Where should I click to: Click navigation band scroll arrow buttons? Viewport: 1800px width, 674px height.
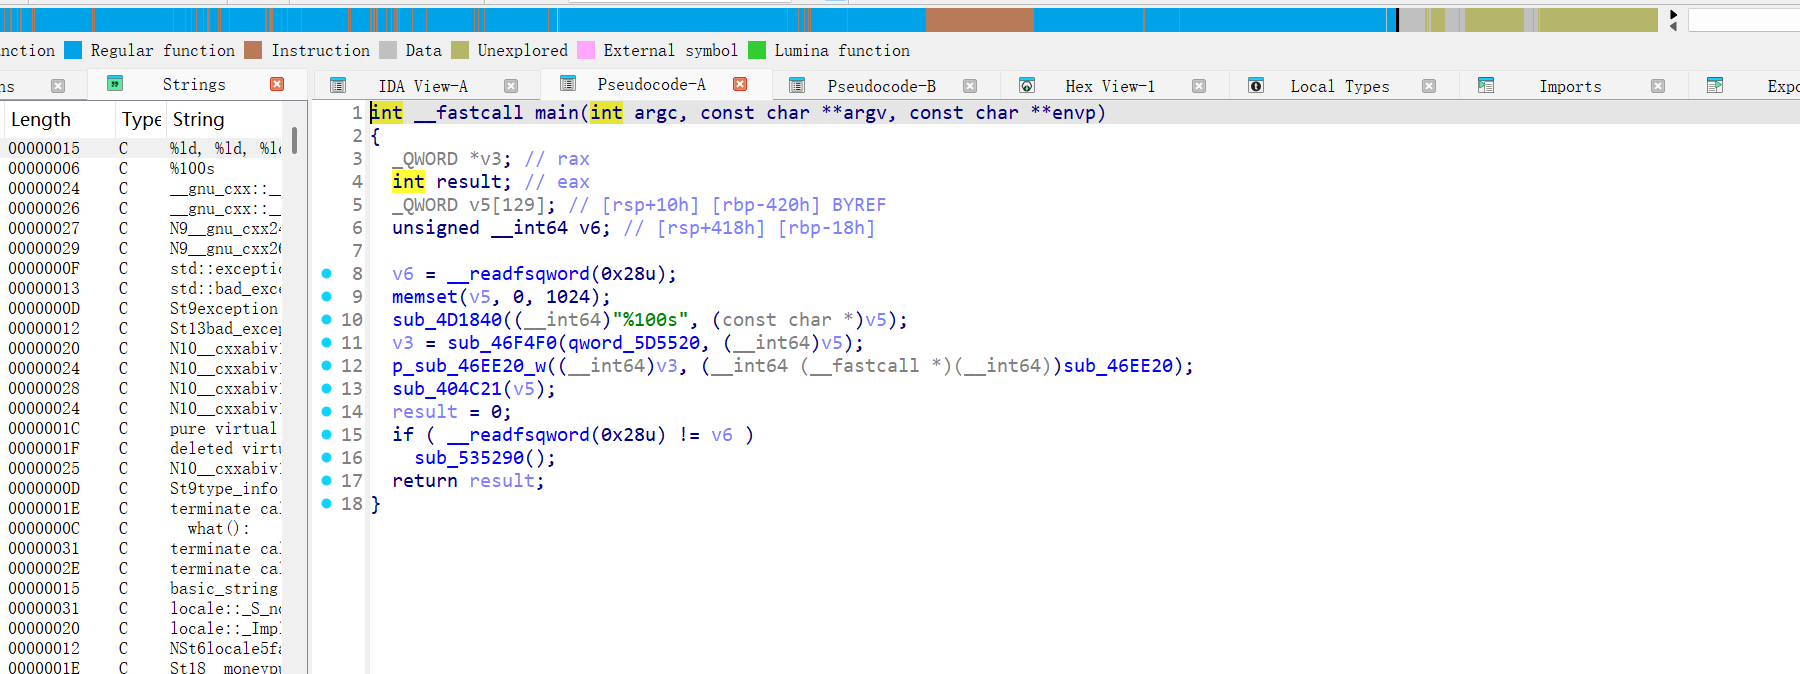pyautogui.click(x=1673, y=20)
